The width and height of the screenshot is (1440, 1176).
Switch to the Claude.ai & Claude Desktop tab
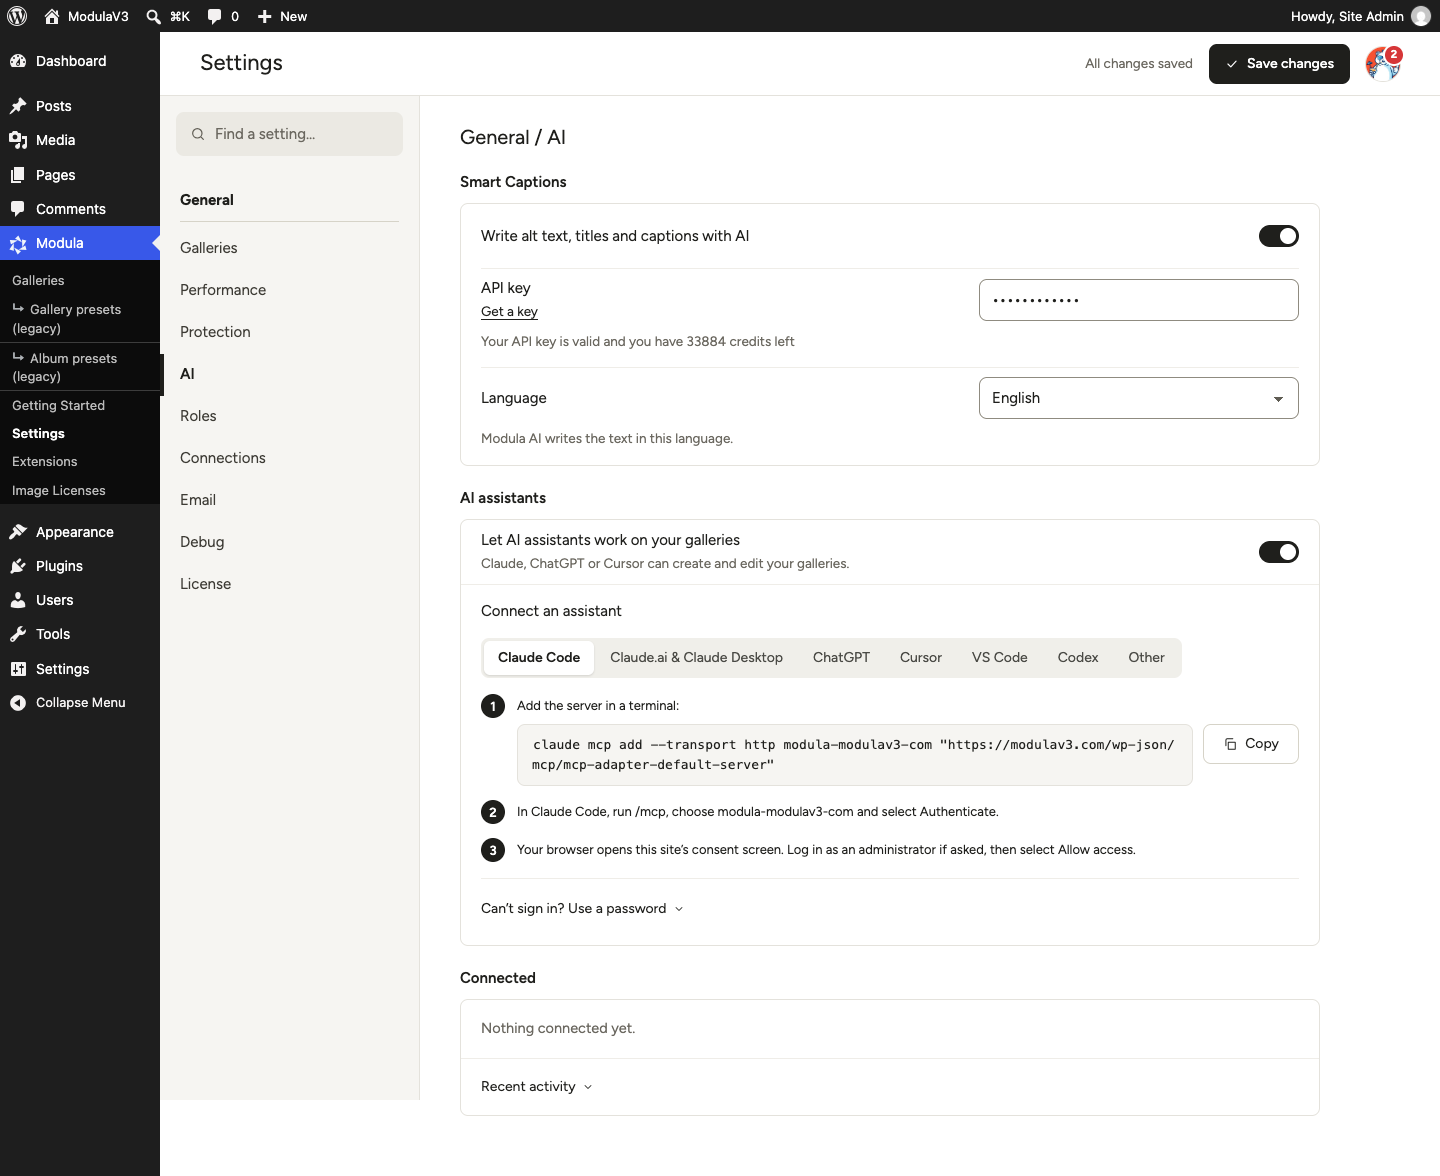point(696,657)
